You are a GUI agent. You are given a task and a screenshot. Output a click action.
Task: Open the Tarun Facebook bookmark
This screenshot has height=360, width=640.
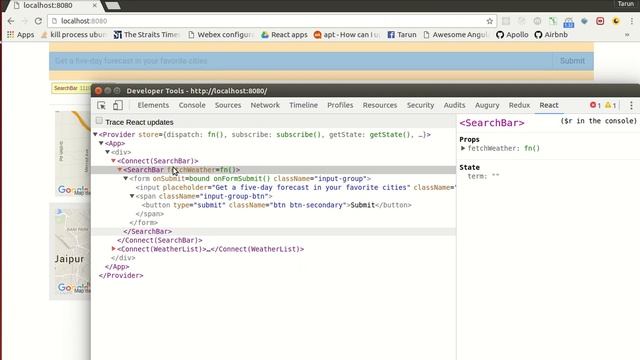402,35
